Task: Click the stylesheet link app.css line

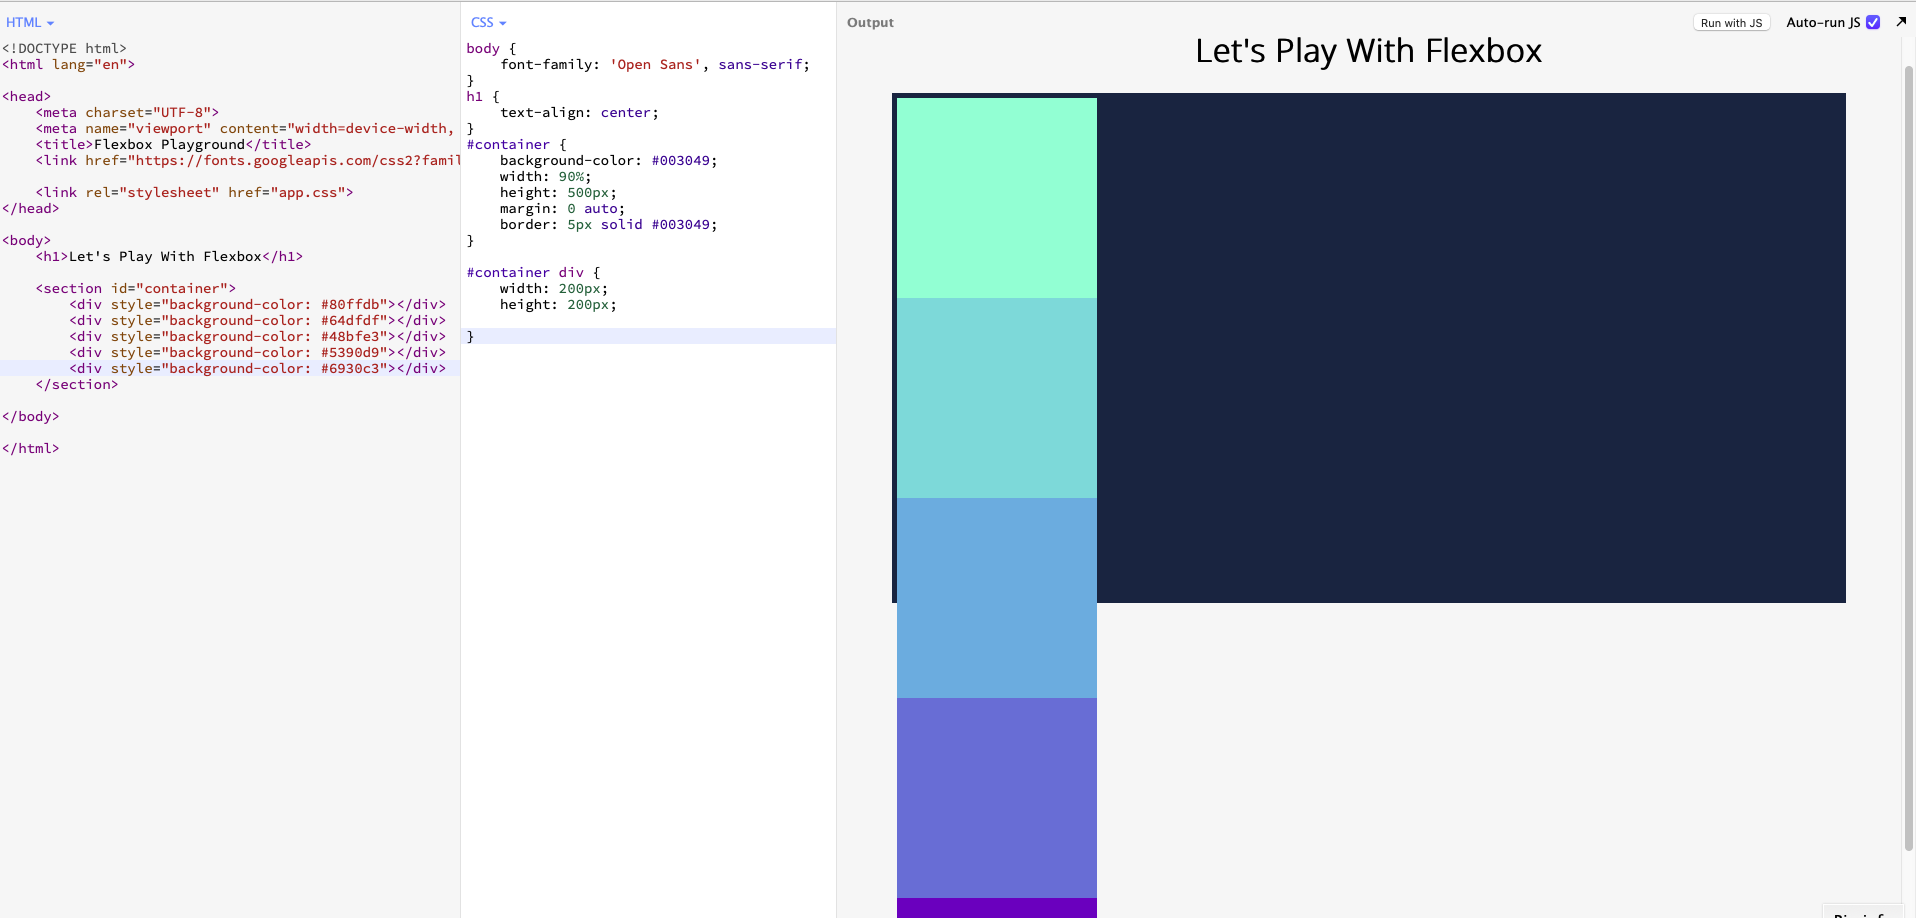Action: [x=194, y=192]
